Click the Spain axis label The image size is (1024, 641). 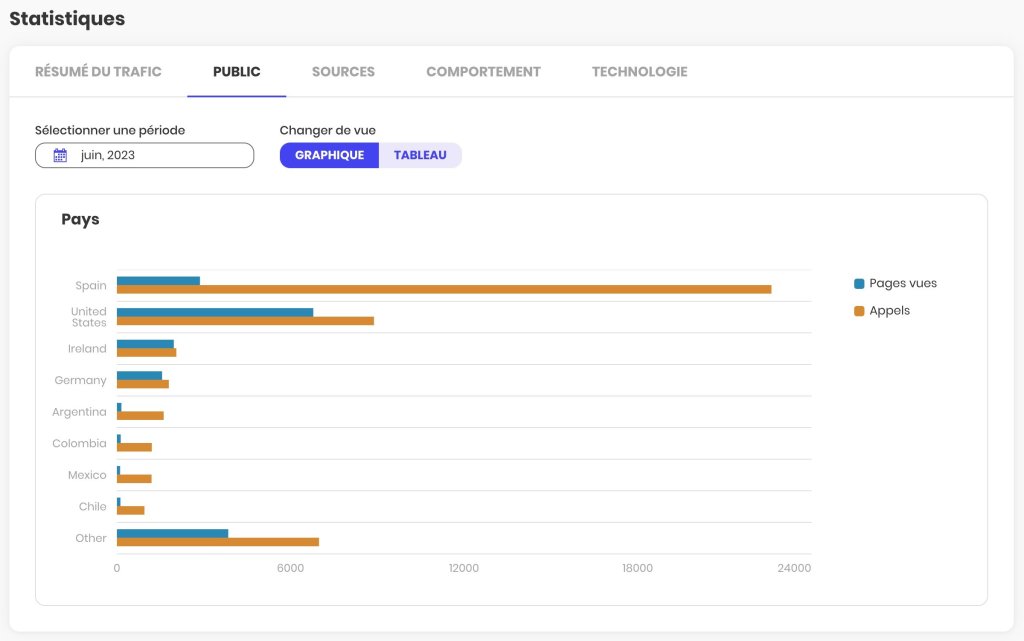91,285
